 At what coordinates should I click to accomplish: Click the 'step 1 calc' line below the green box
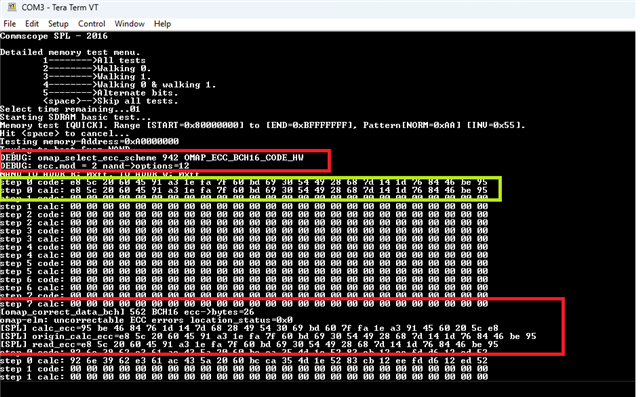pyautogui.click(x=244, y=206)
